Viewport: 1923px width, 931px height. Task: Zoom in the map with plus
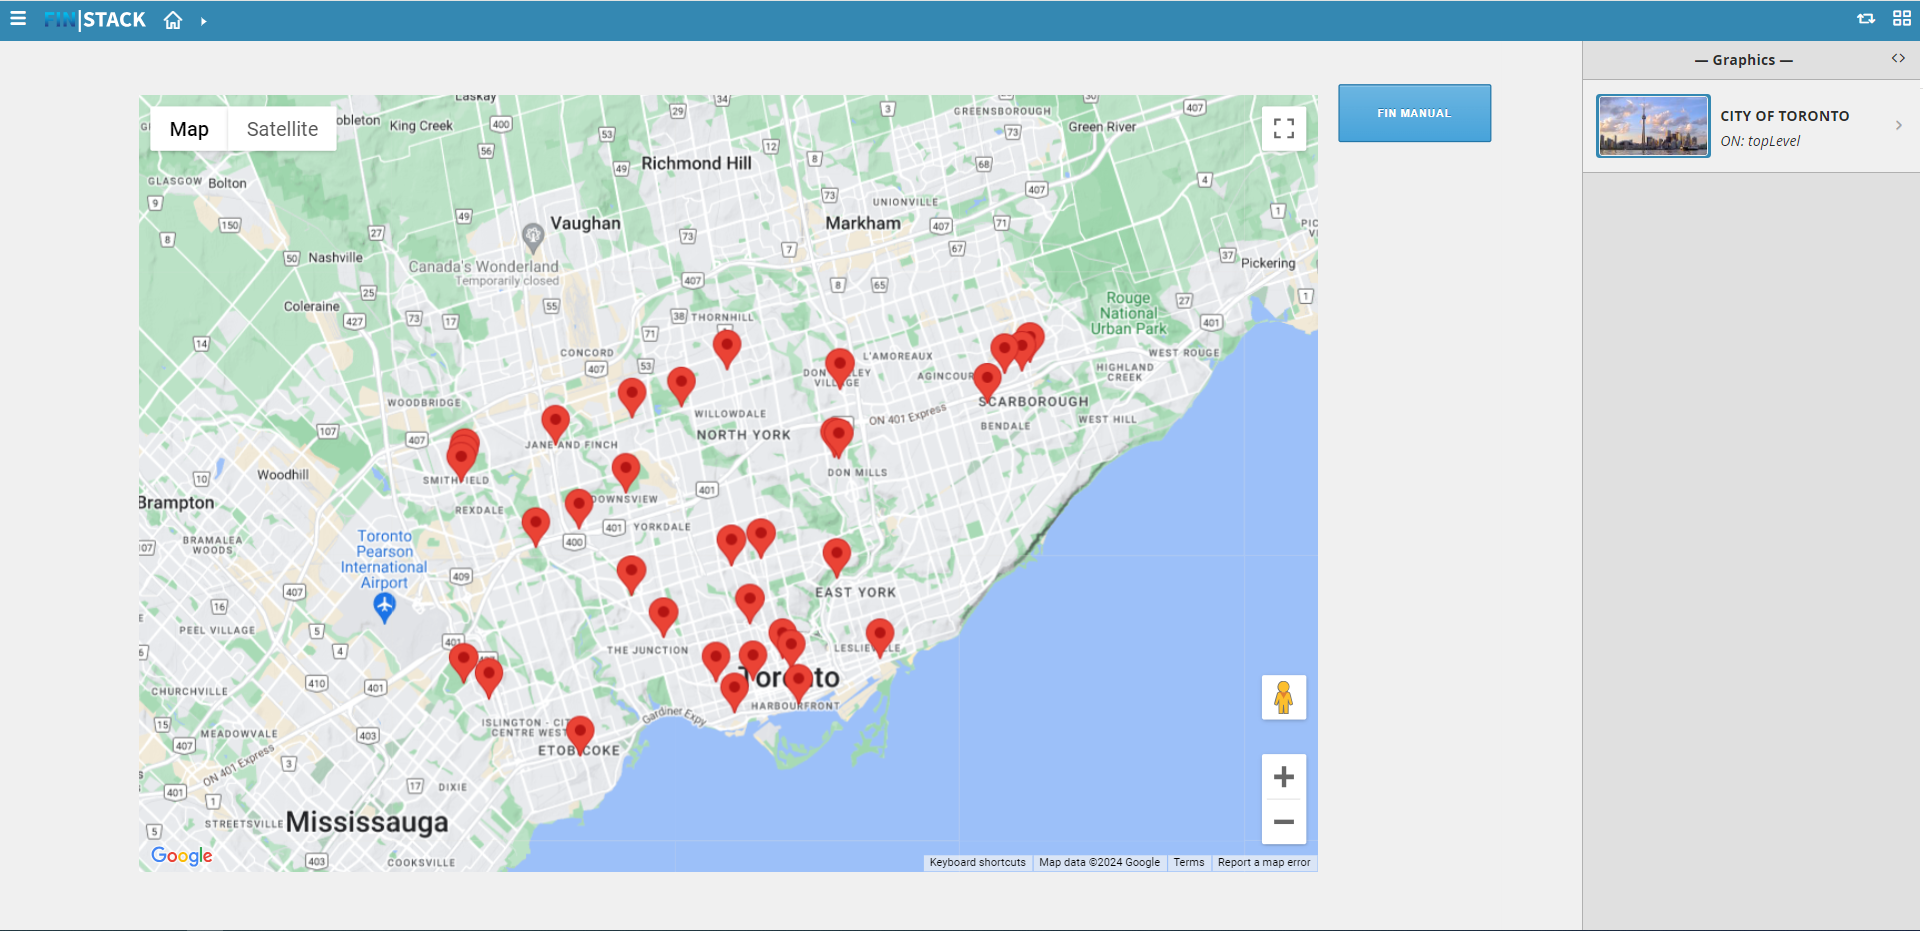(1284, 777)
